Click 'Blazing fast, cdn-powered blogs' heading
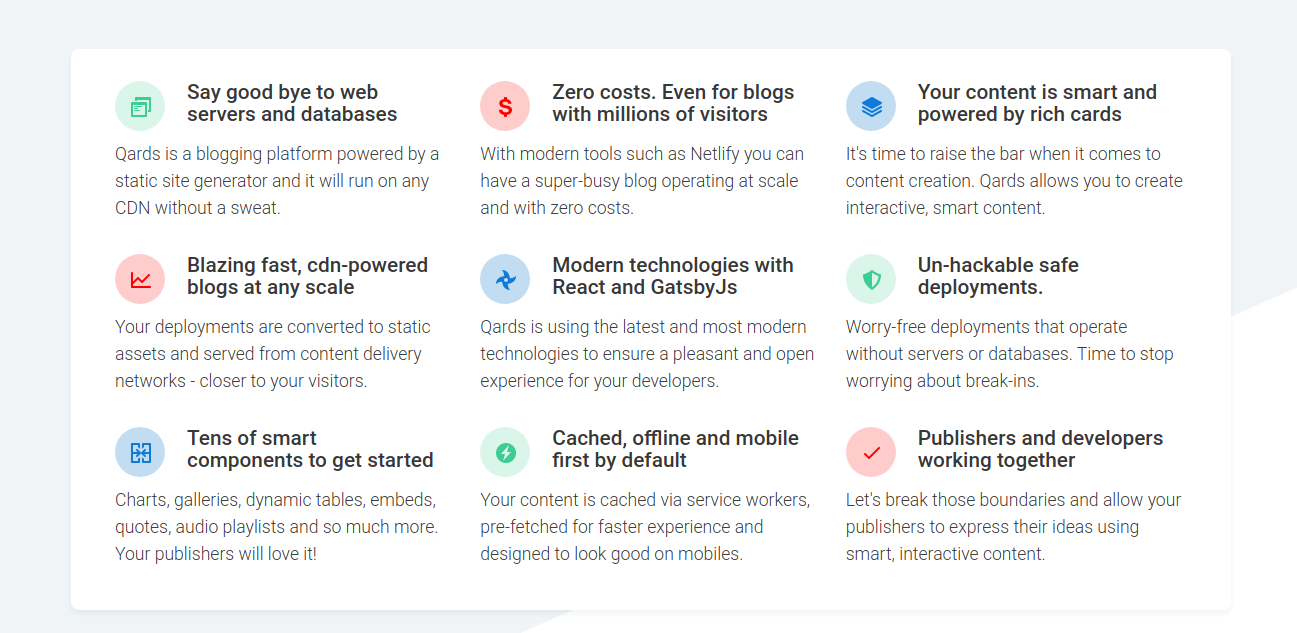Image resolution: width=1297 pixels, height=633 pixels. tap(307, 276)
